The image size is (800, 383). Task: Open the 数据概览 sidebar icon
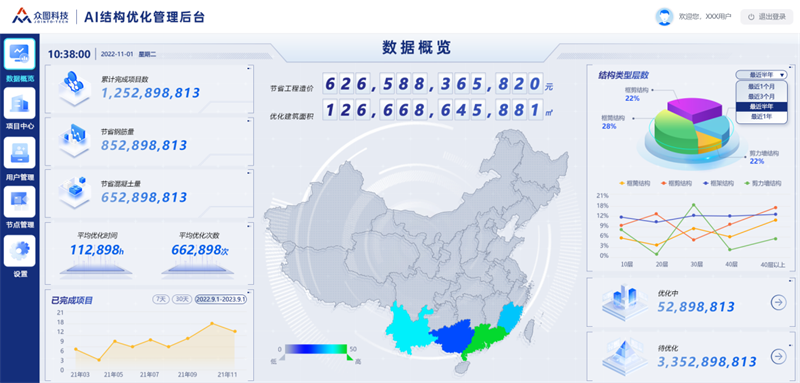coord(19,54)
